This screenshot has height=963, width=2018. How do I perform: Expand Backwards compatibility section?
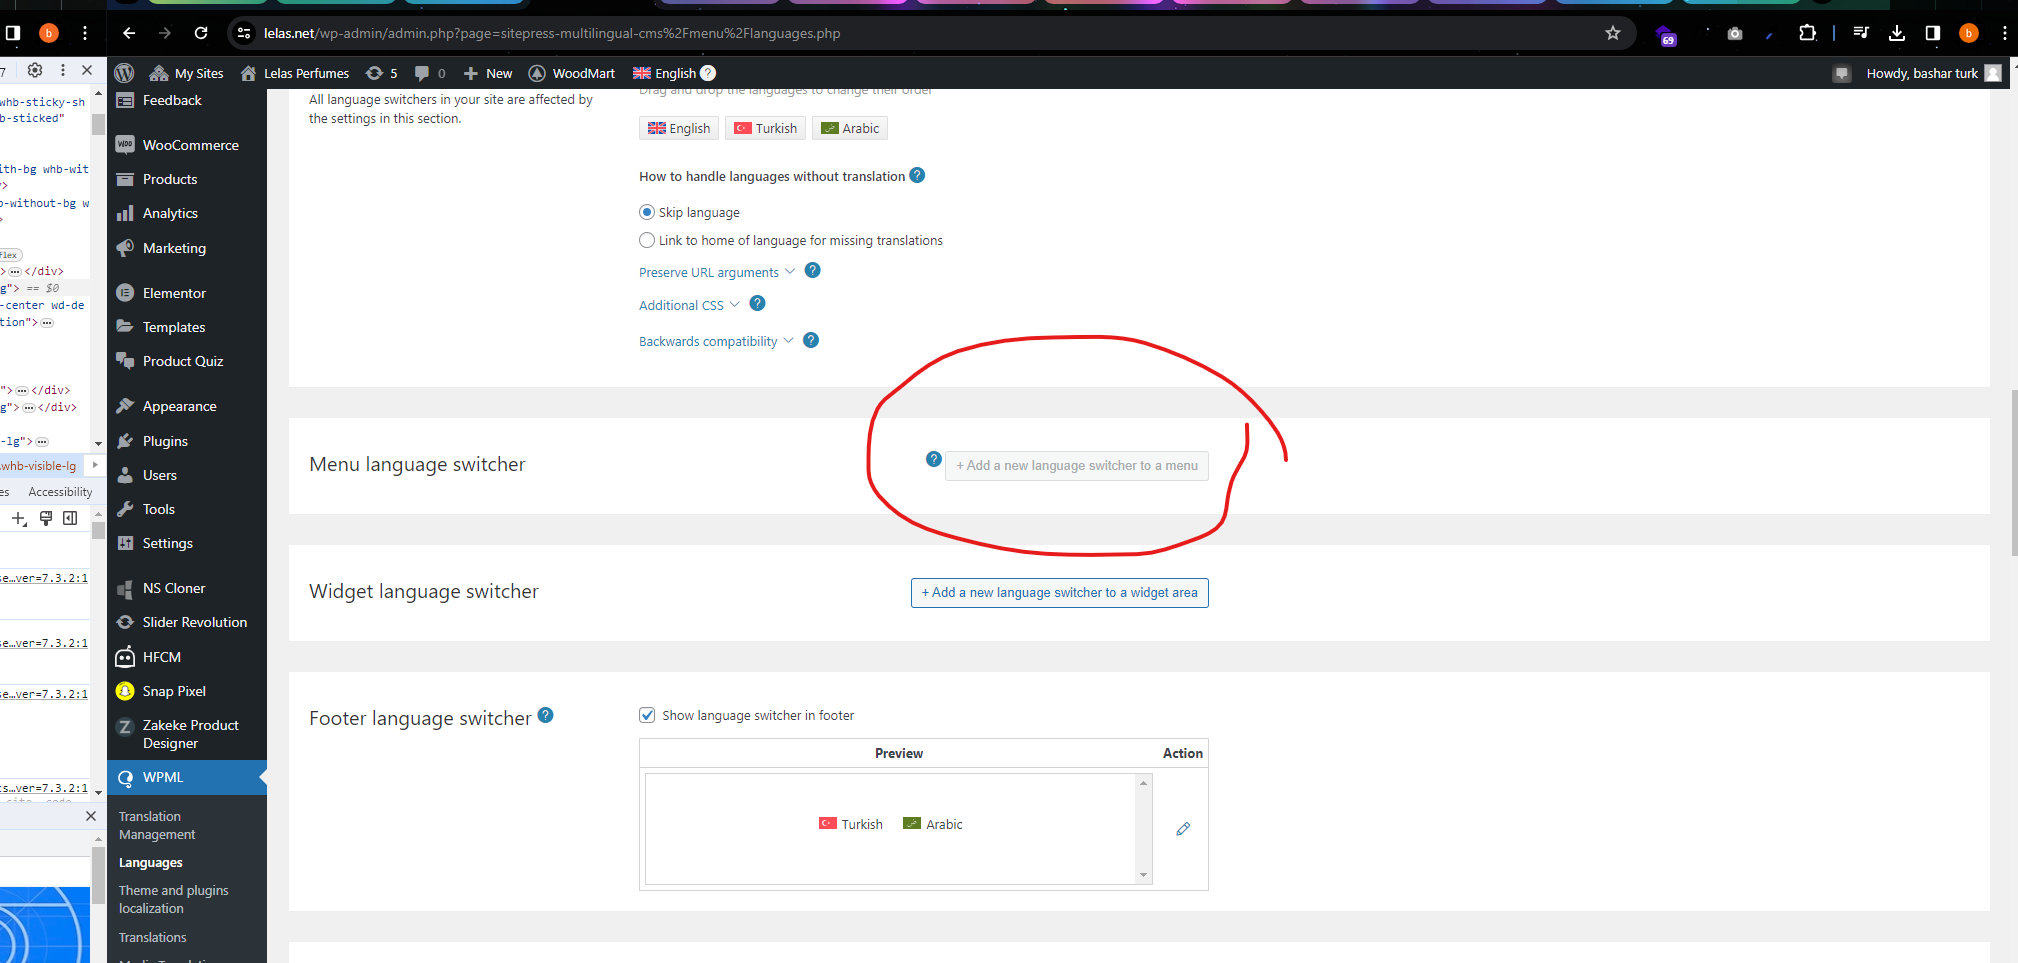(716, 341)
